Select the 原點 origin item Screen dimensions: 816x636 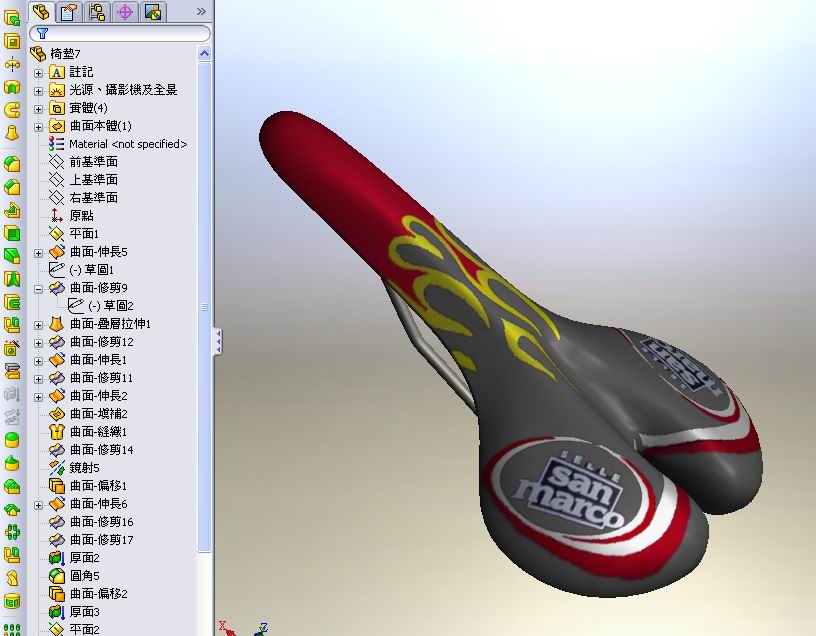(x=71, y=215)
